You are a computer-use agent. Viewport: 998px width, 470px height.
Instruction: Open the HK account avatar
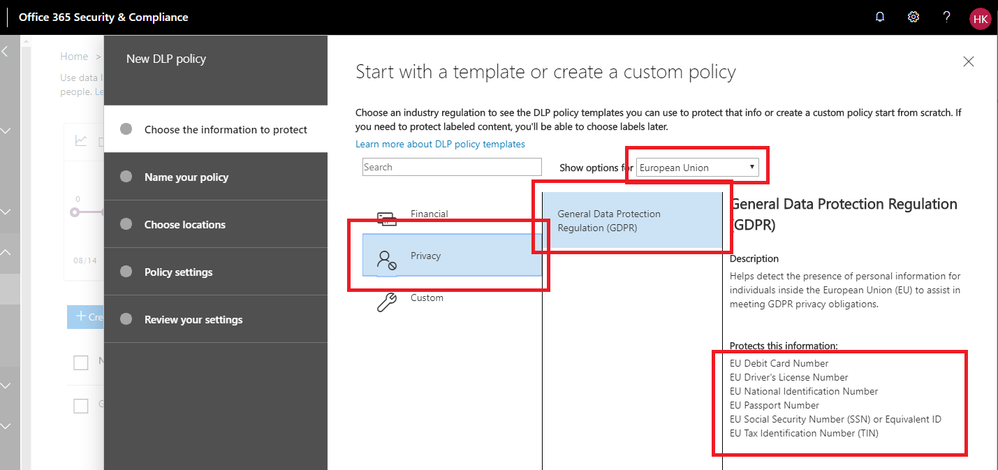(x=980, y=18)
